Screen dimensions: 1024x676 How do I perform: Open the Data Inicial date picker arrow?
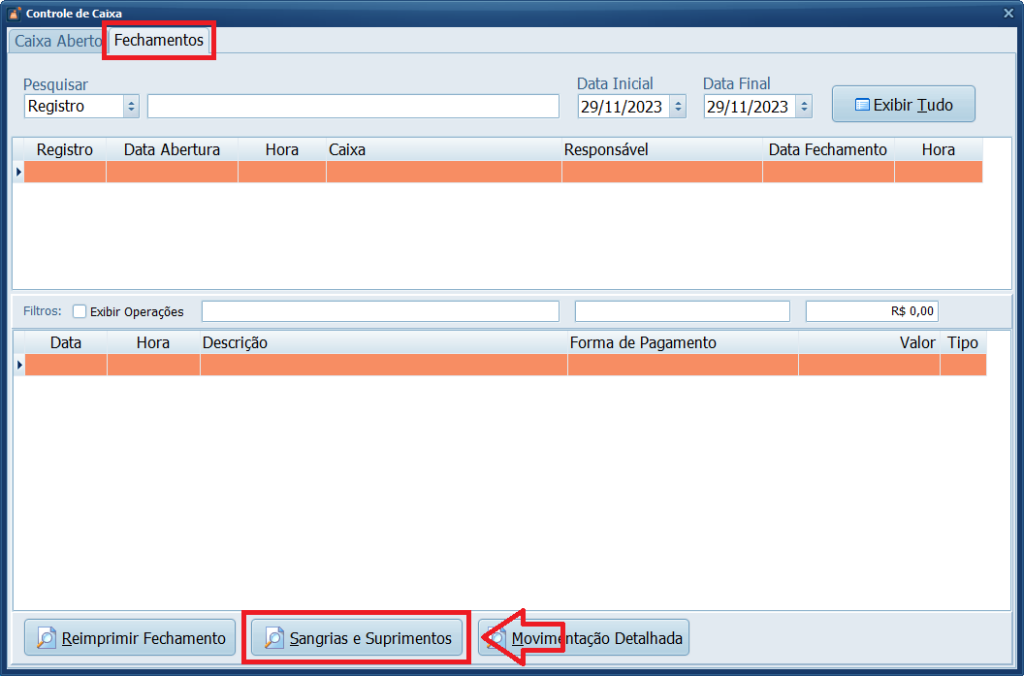[678, 106]
